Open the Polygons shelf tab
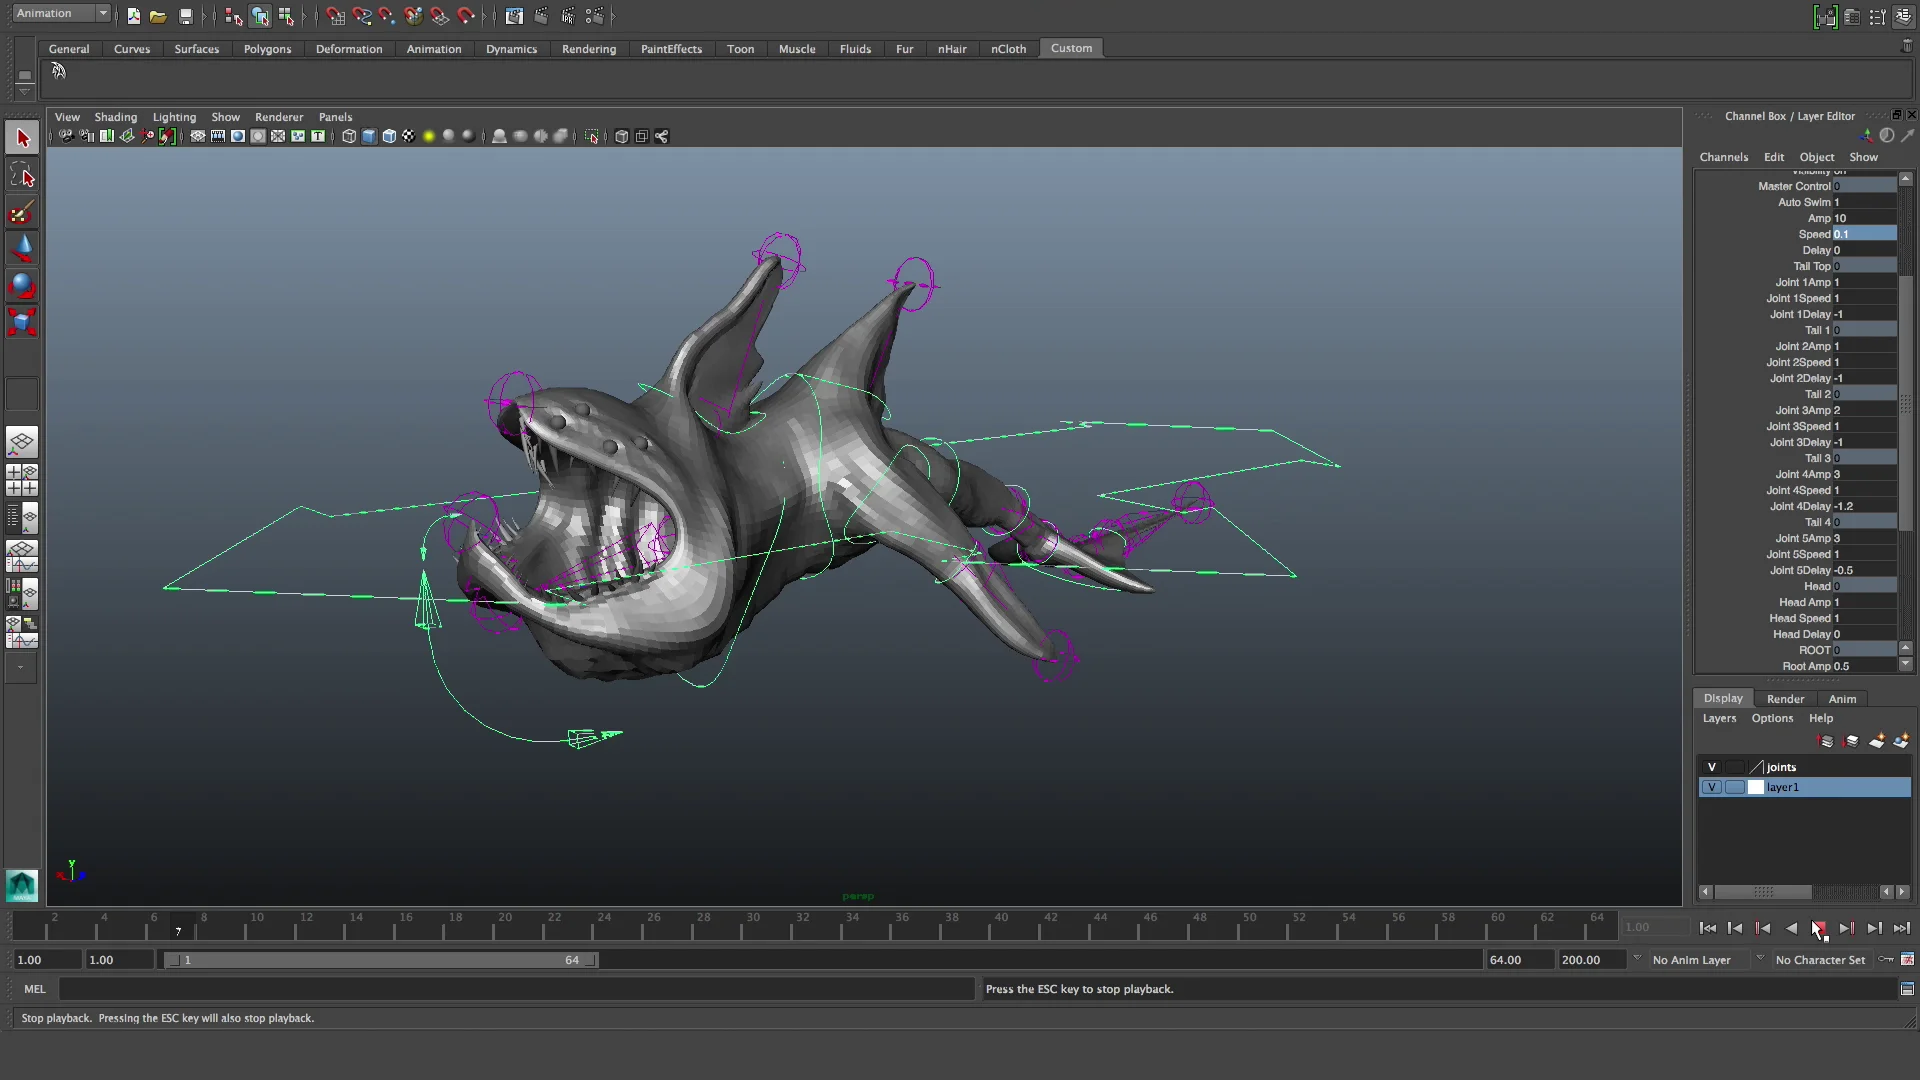This screenshot has width=1920, height=1080. click(x=267, y=49)
